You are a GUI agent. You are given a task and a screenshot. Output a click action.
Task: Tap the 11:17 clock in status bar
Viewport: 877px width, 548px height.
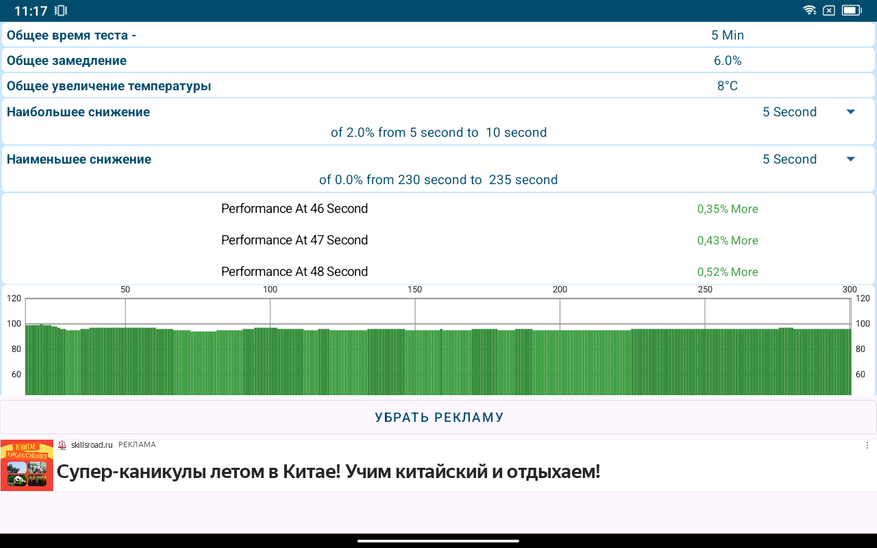click(x=31, y=11)
